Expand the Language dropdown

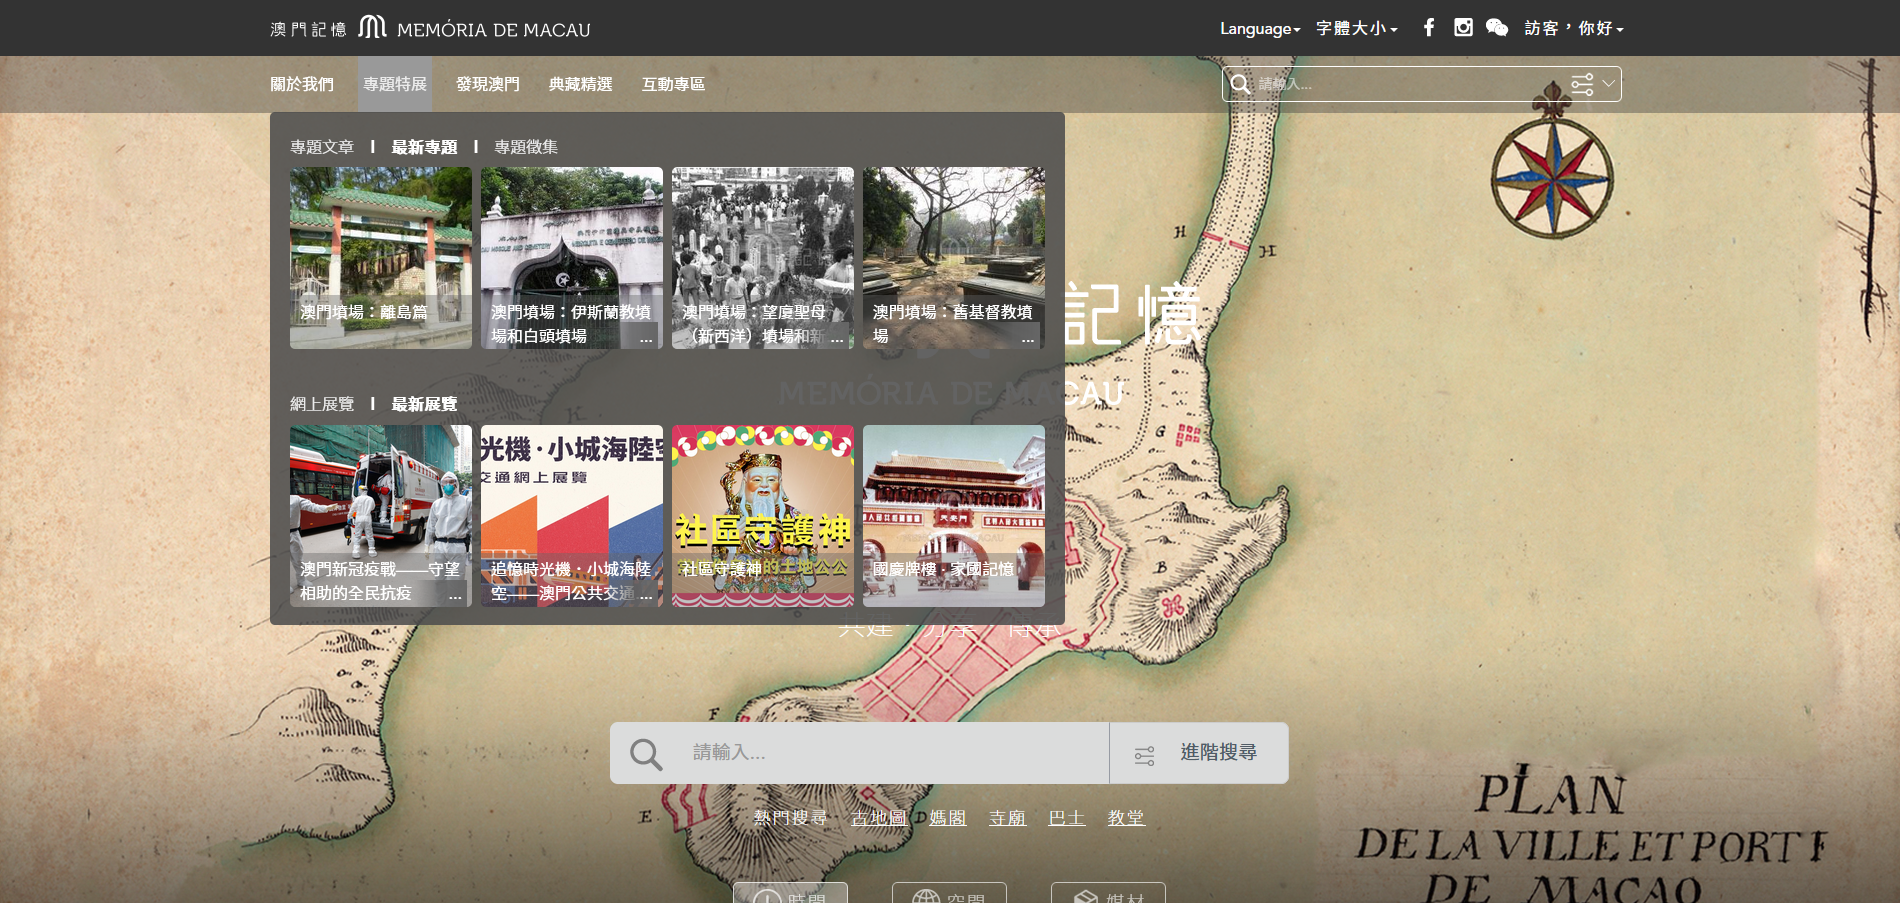(x=1260, y=28)
